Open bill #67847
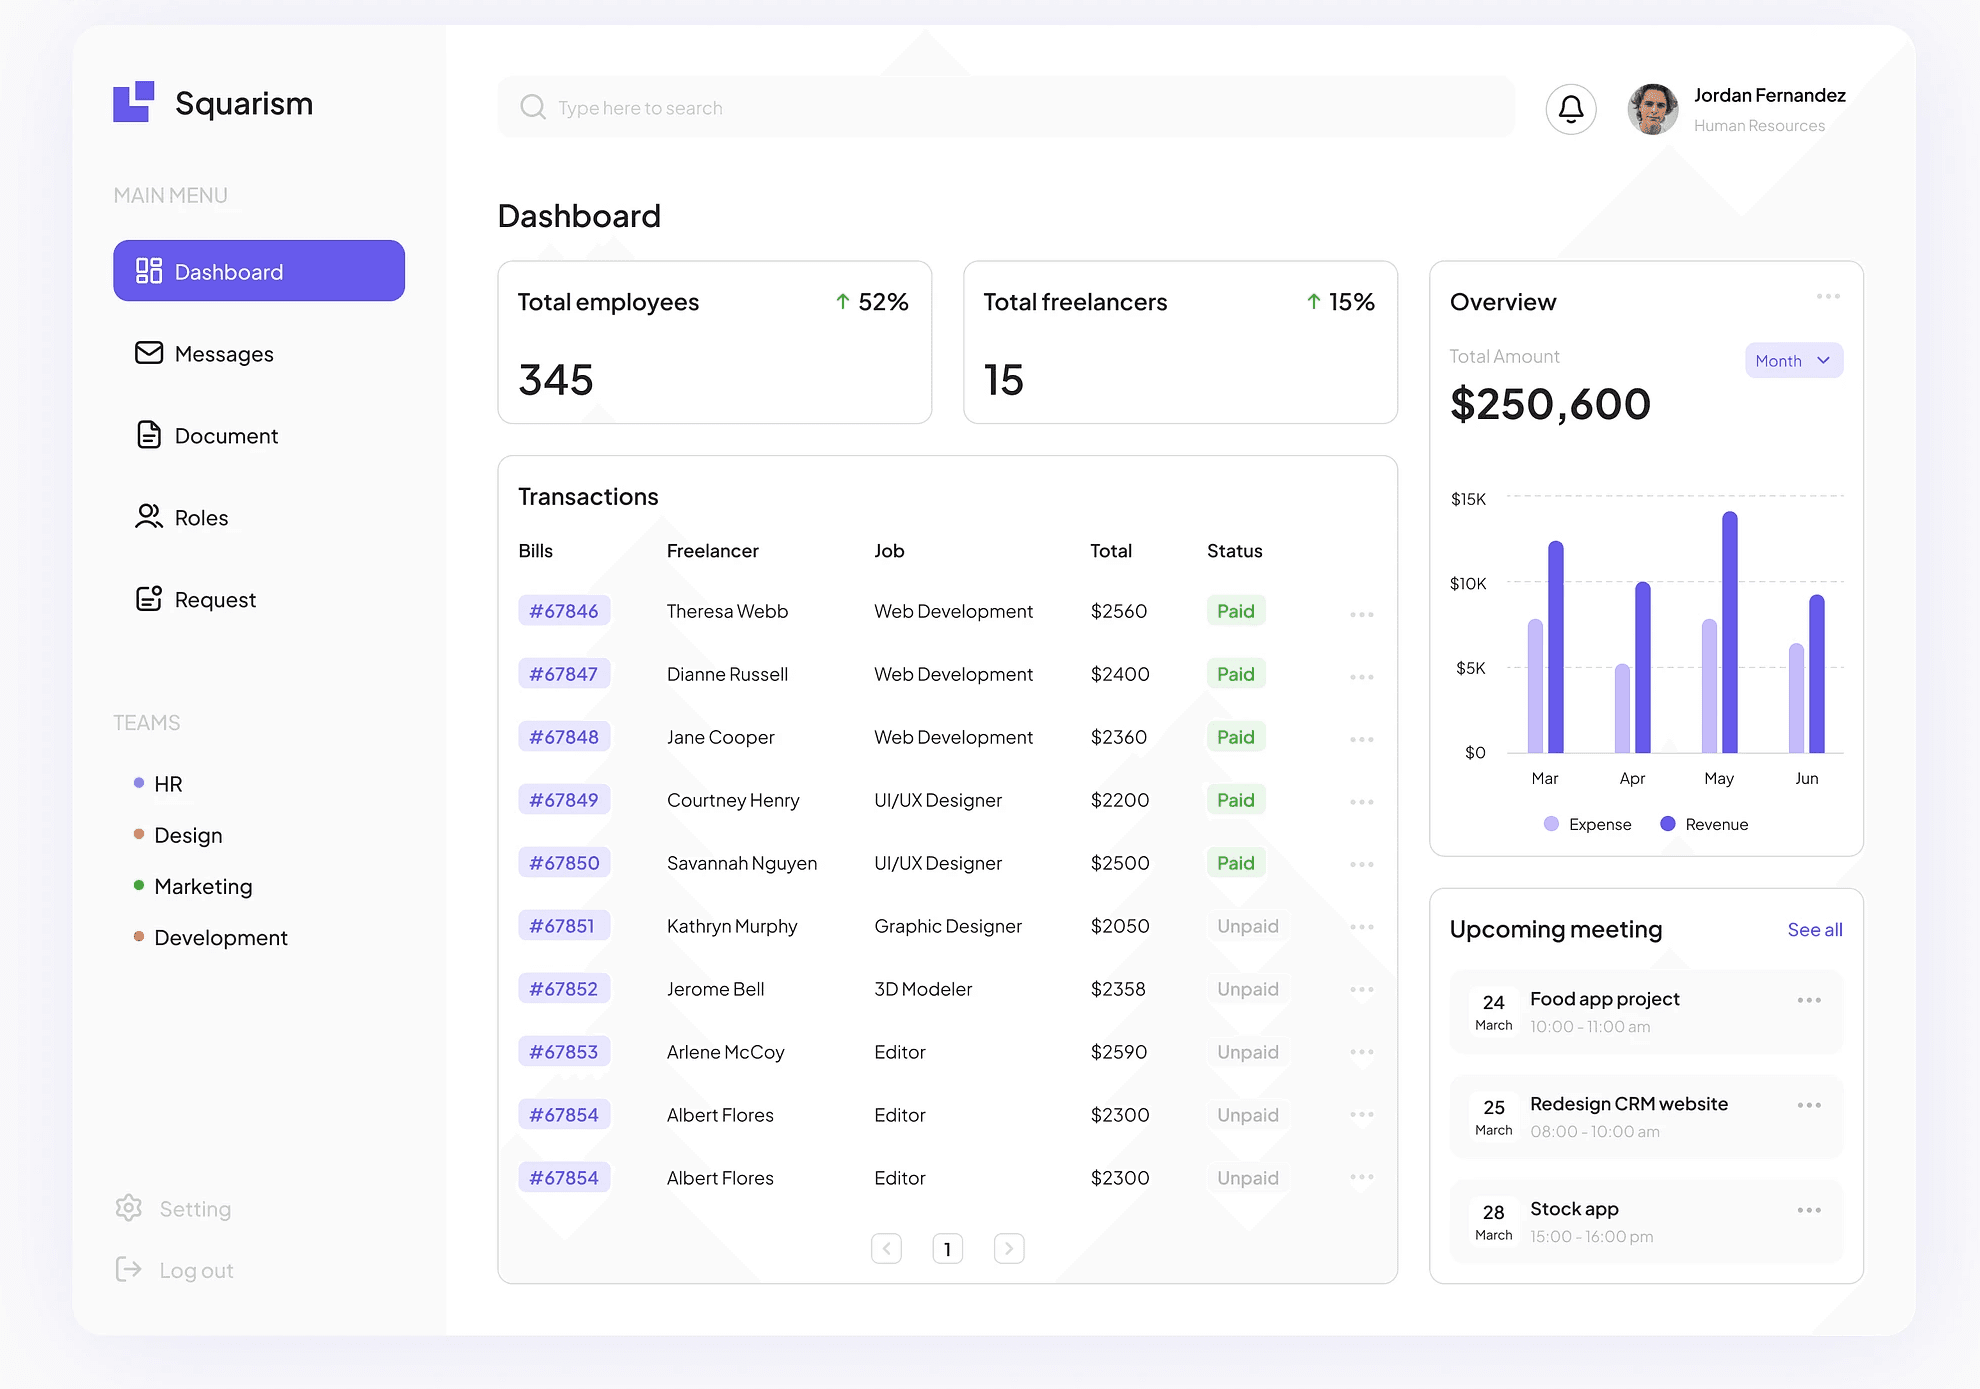This screenshot has width=1980, height=1389. coord(564,674)
